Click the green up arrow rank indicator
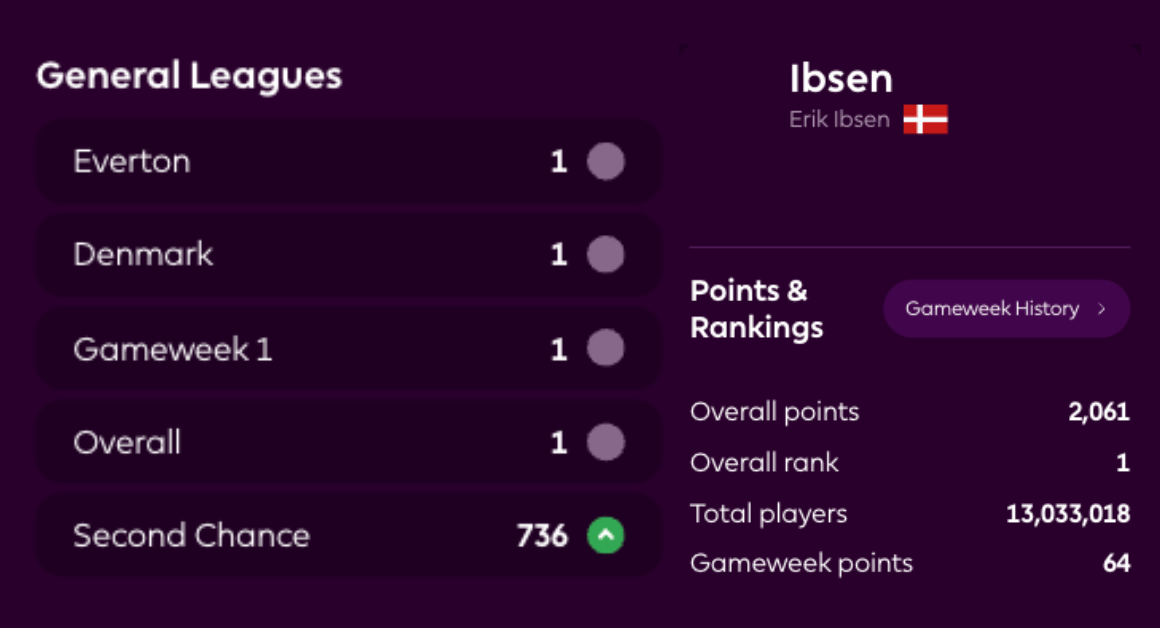The height and width of the screenshot is (628, 1160). (x=605, y=536)
